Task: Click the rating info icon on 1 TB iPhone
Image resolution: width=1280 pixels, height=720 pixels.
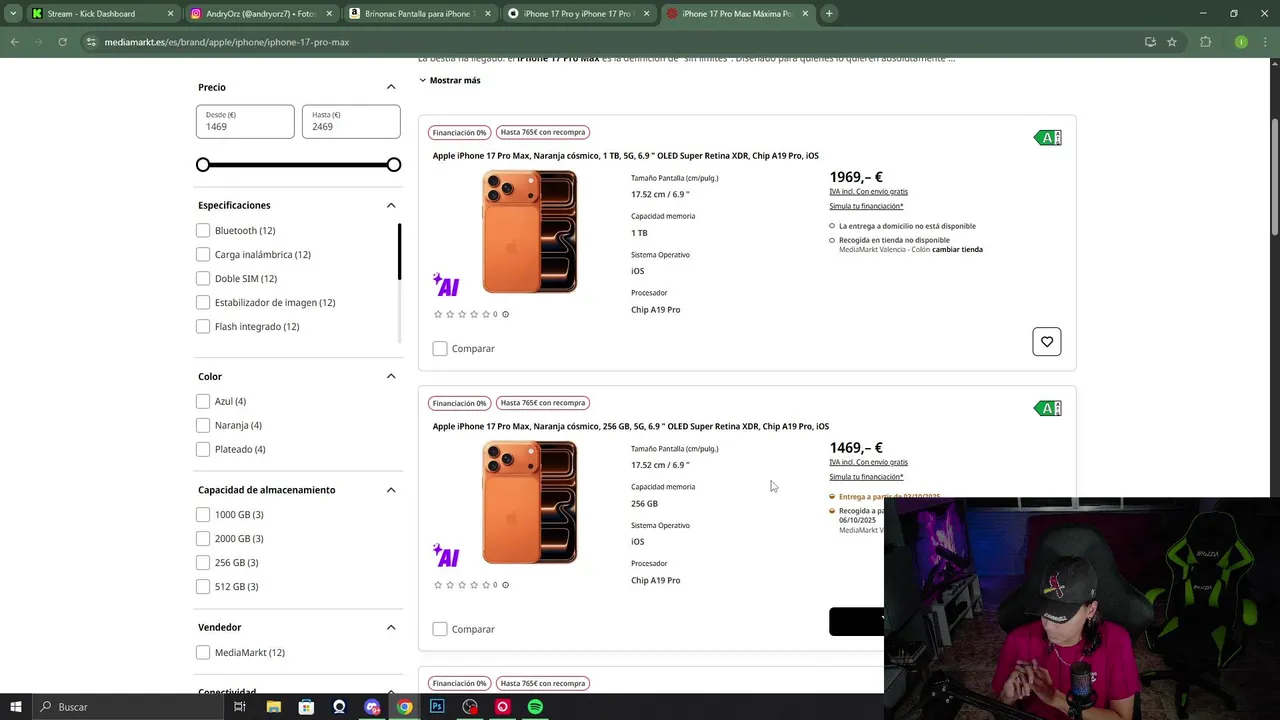Action: 505,314
